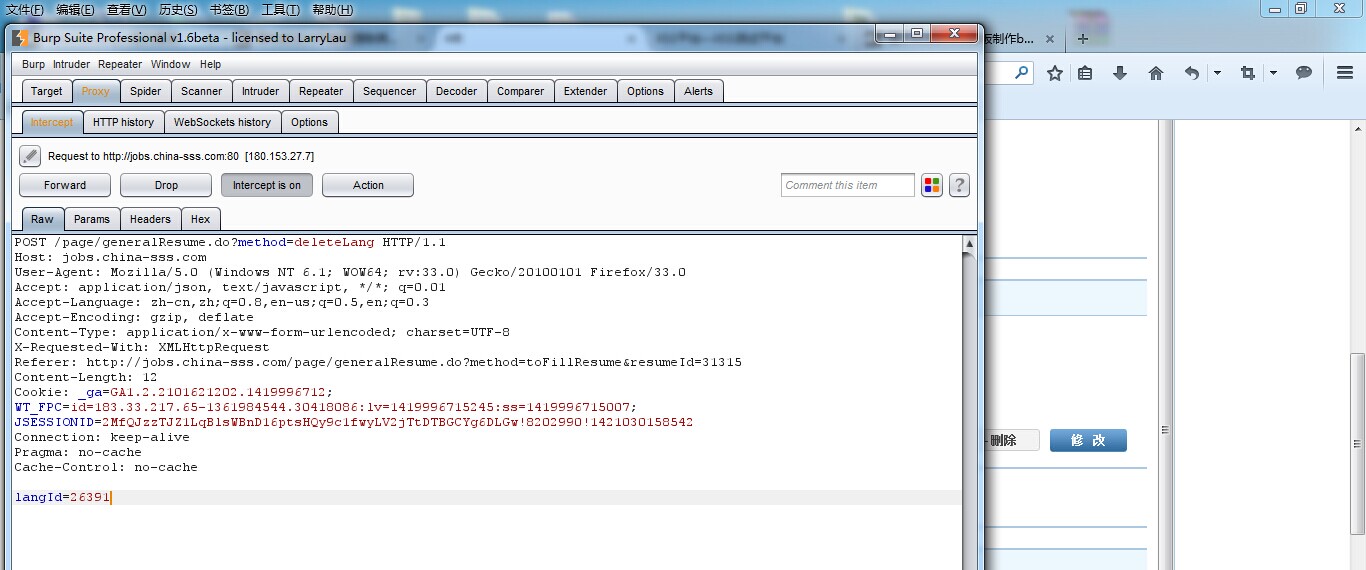Open the Repeater menu in the menu bar
The width and height of the screenshot is (1366, 570).
click(120, 64)
